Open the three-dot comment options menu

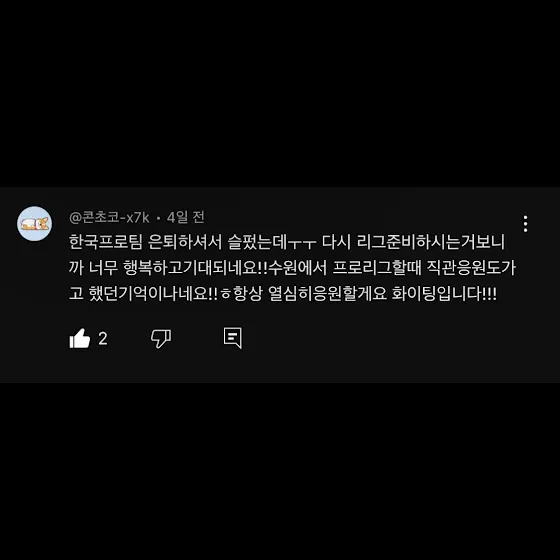click(525, 224)
